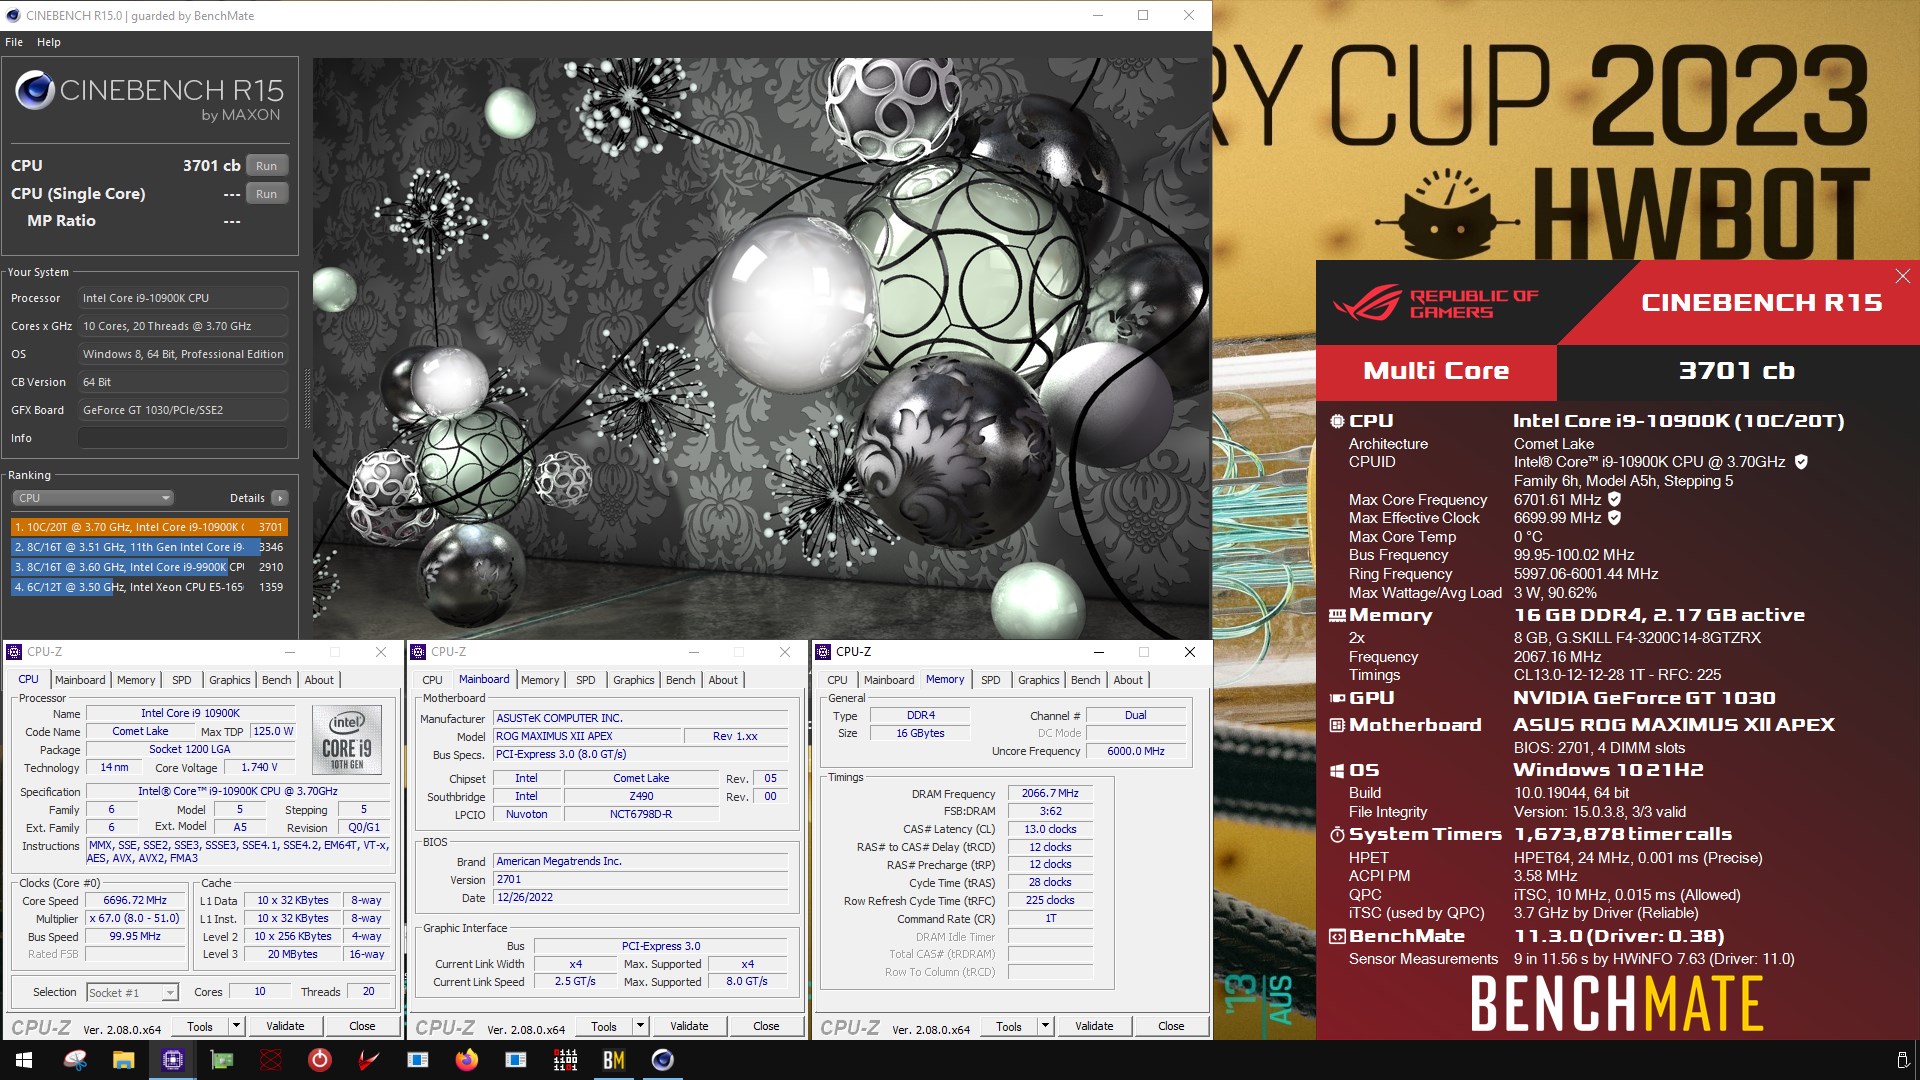Click the shield next to Max Effective Clock
Screen dimensions: 1920x1080
click(1614, 518)
